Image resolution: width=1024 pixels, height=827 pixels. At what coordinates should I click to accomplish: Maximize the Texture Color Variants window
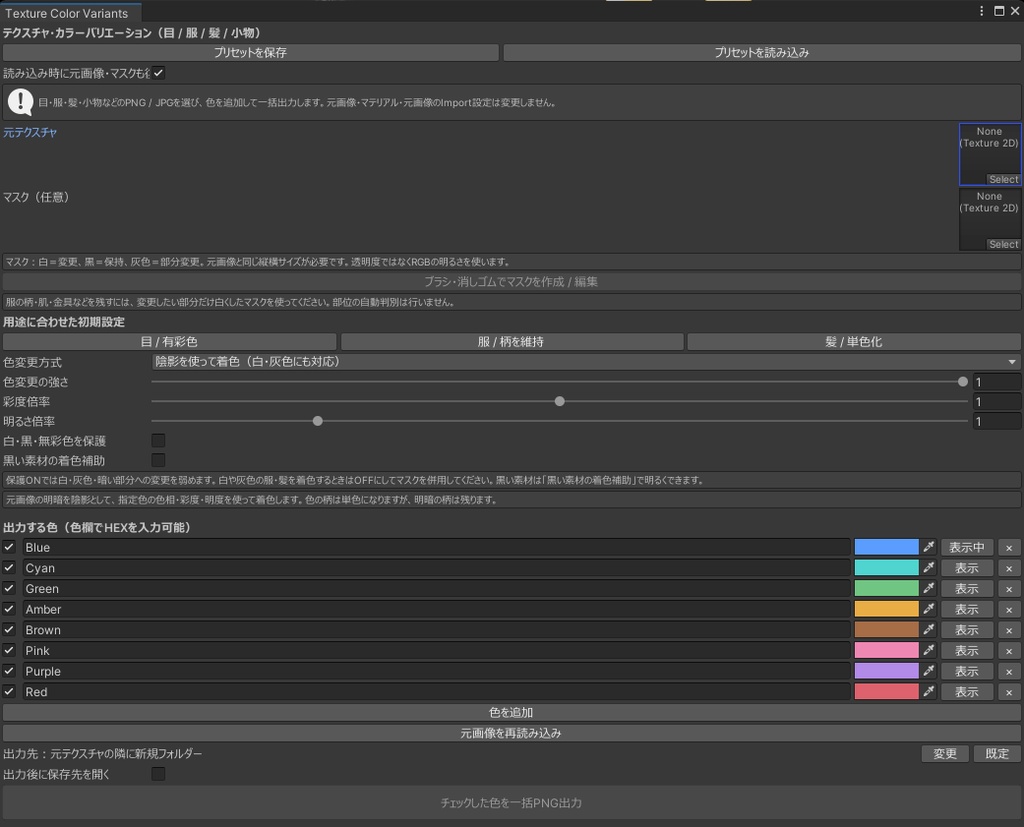pos(999,11)
